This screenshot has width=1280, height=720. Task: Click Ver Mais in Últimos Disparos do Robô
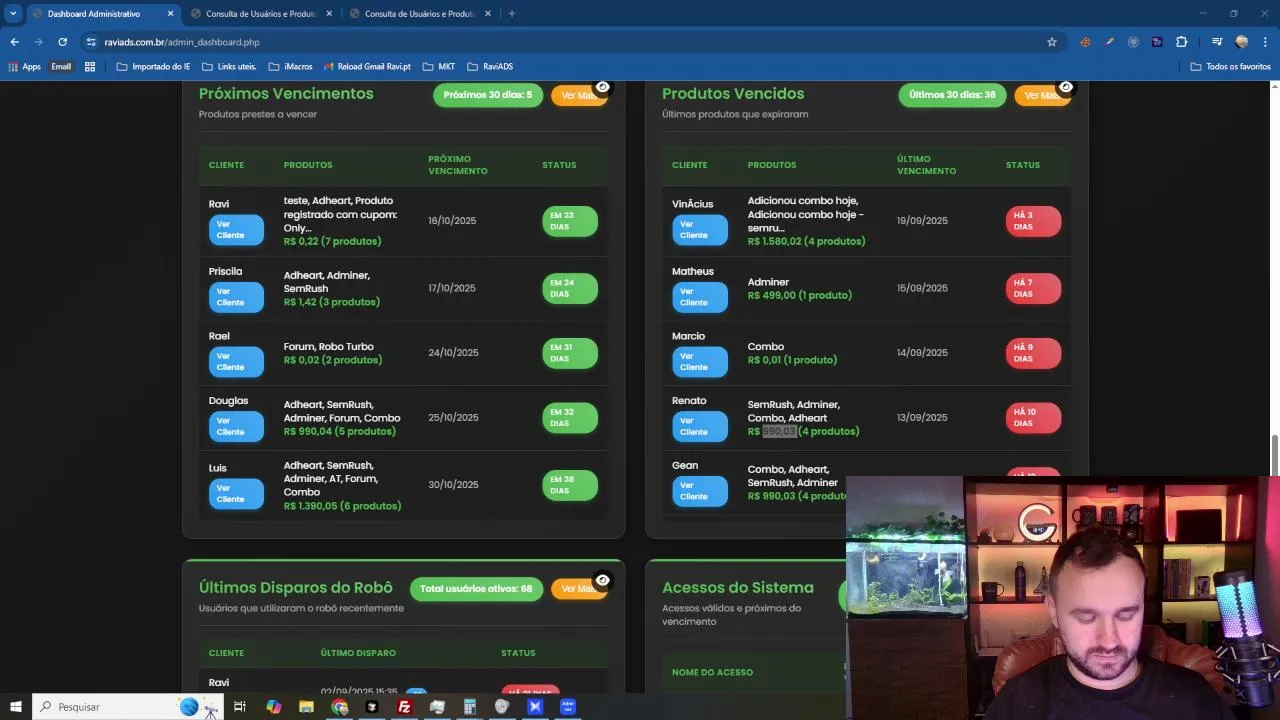coord(579,589)
